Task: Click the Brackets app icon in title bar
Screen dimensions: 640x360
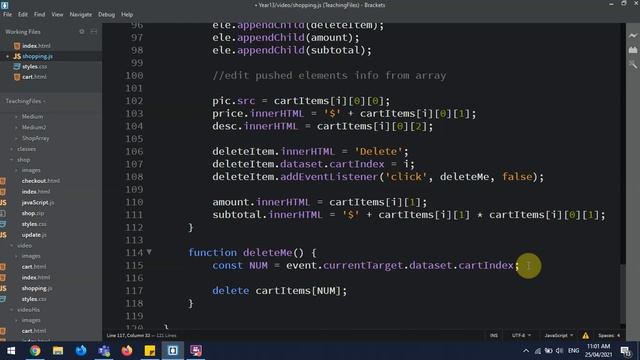Action: 4,5
